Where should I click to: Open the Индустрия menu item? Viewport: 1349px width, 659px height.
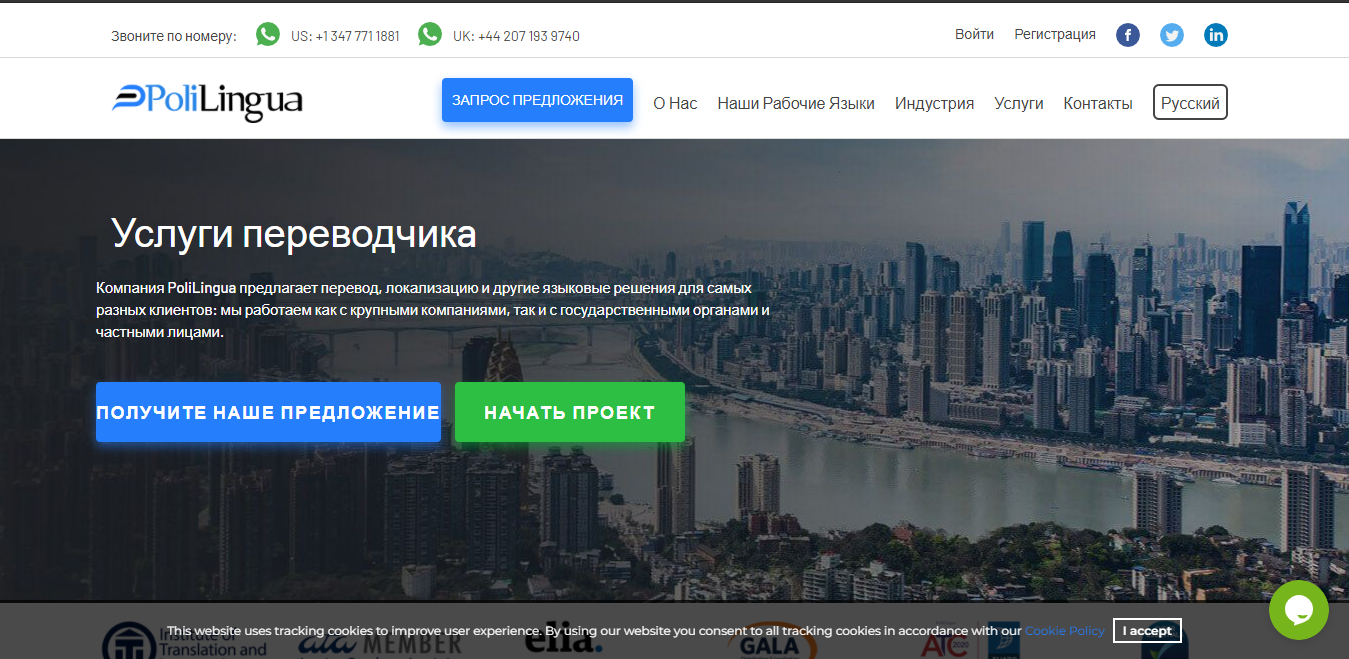[934, 103]
